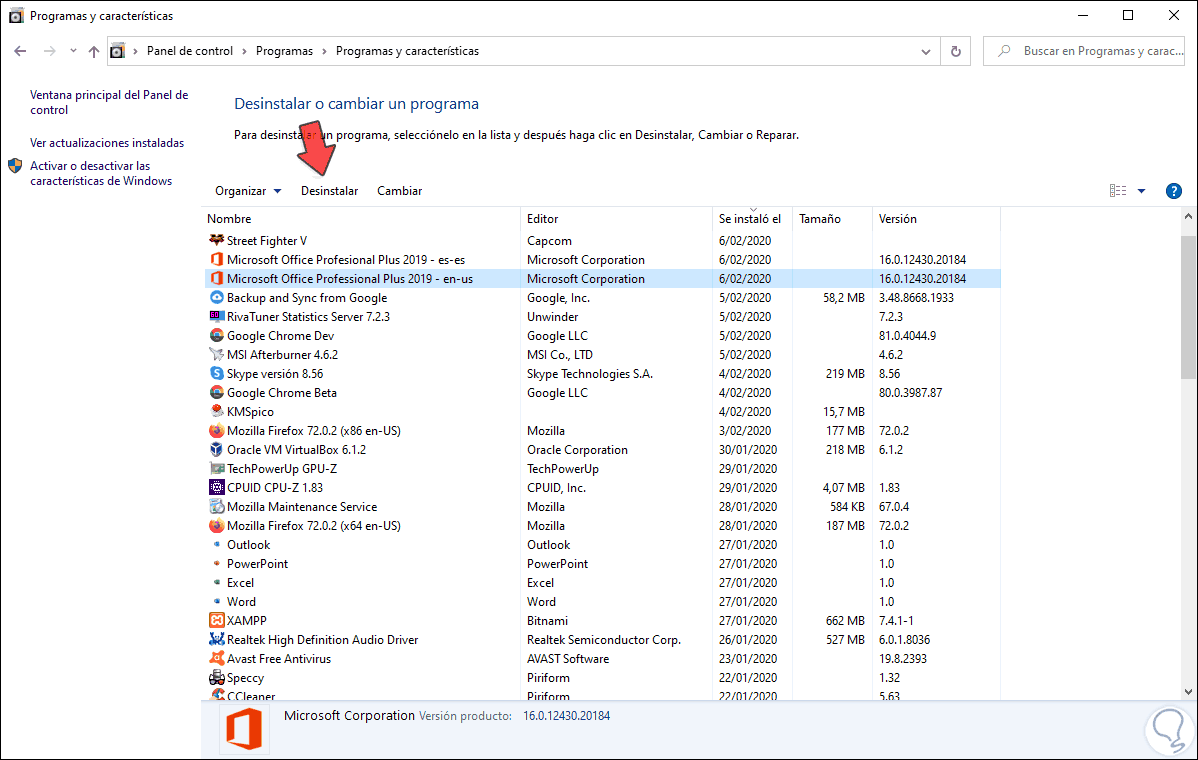The image size is (1198, 760).
Task: Go up one level with up arrow
Action: click(x=93, y=51)
